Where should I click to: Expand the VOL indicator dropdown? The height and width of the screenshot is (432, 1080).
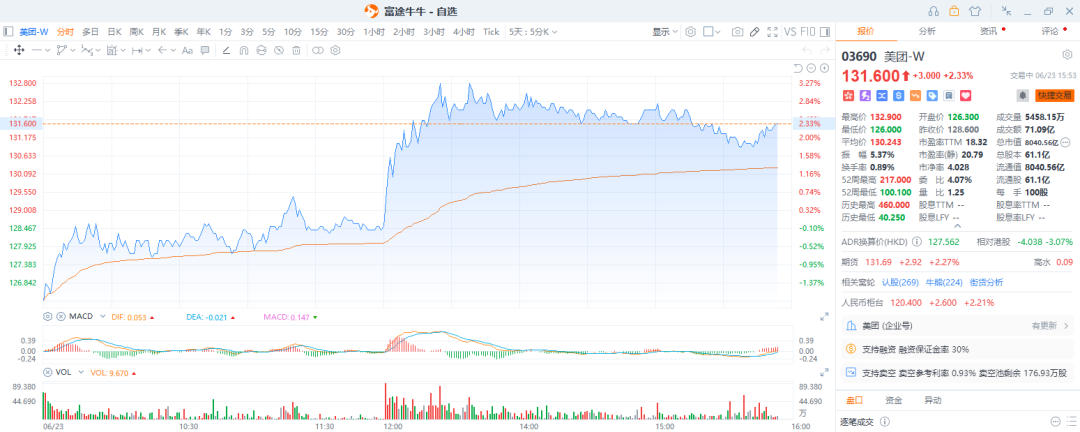(x=81, y=372)
